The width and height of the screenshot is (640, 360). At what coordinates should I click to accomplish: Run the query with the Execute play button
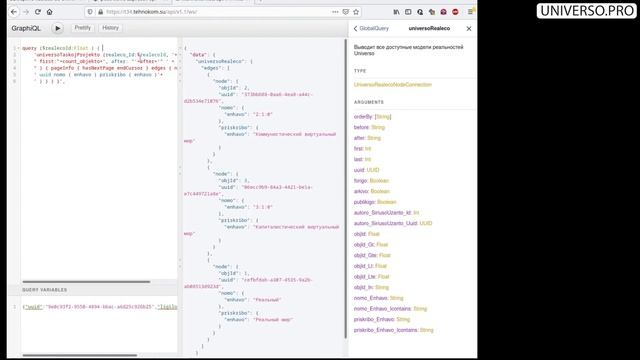[x=58, y=28]
